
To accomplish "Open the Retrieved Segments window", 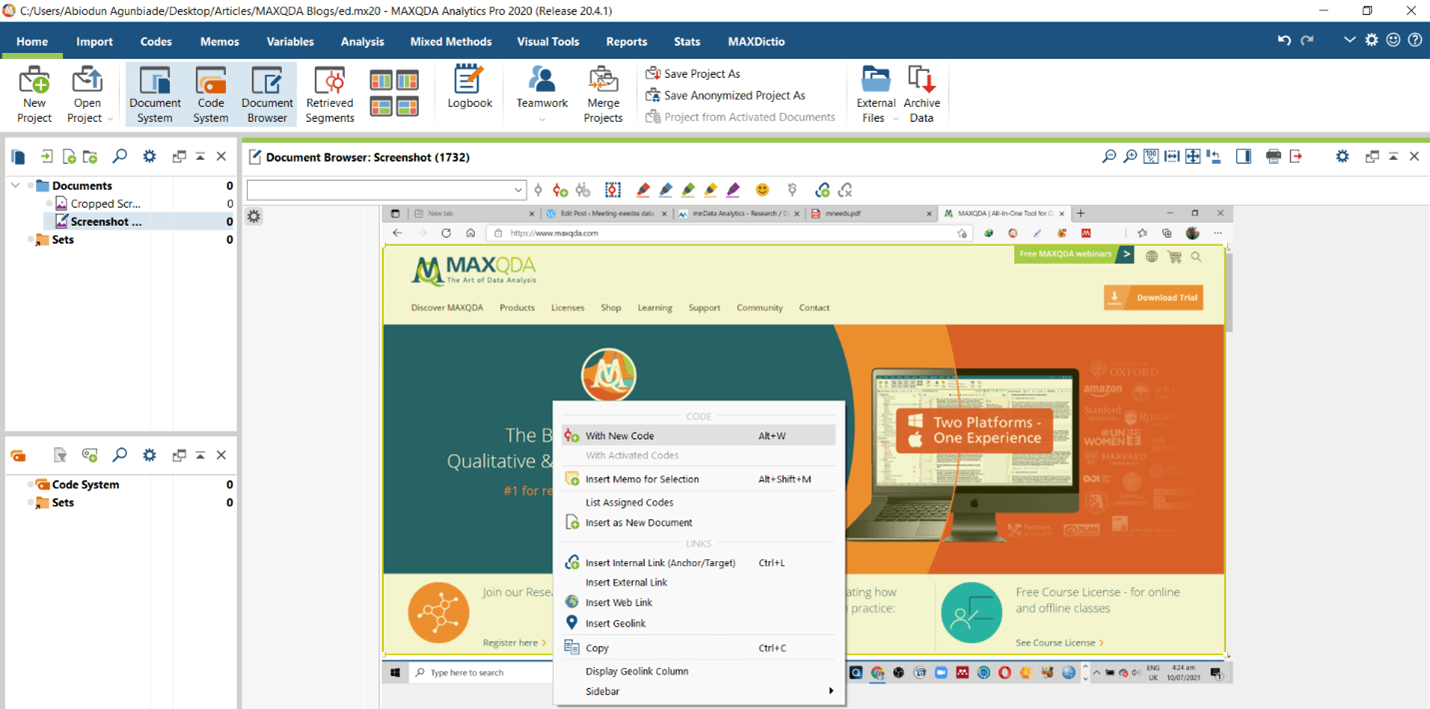I will [x=330, y=95].
